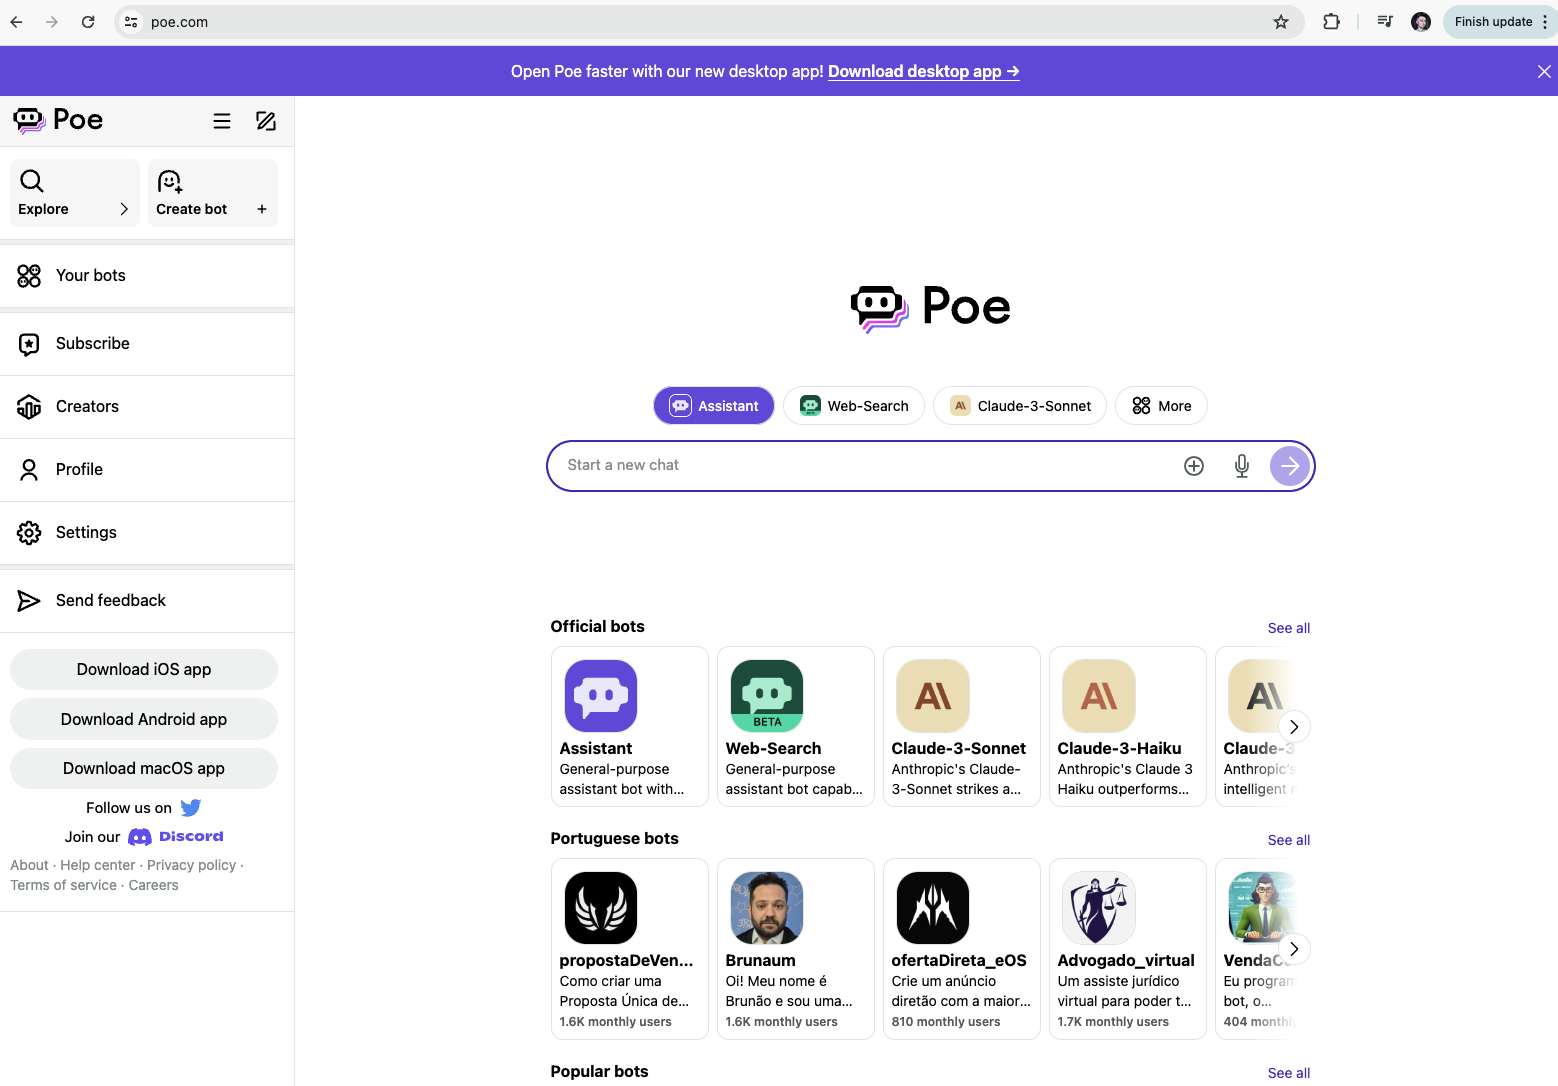See all Popular bots
This screenshot has height=1086, width=1558.
click(1289, 1073)
